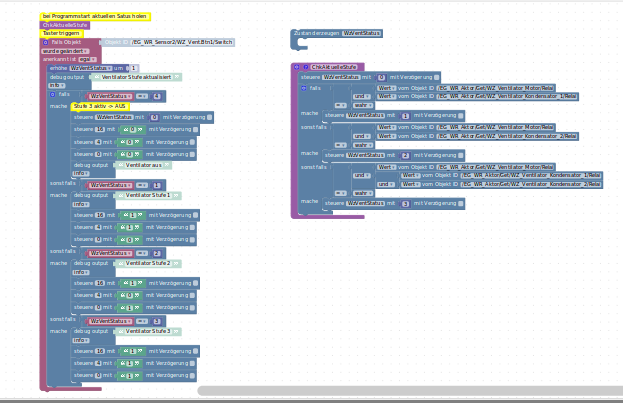
Task: Click the Objekt ID field '/EG_WR_Sensor2/WZ_Vent.Btn1/Switch'
Action: tap(182, 42)
